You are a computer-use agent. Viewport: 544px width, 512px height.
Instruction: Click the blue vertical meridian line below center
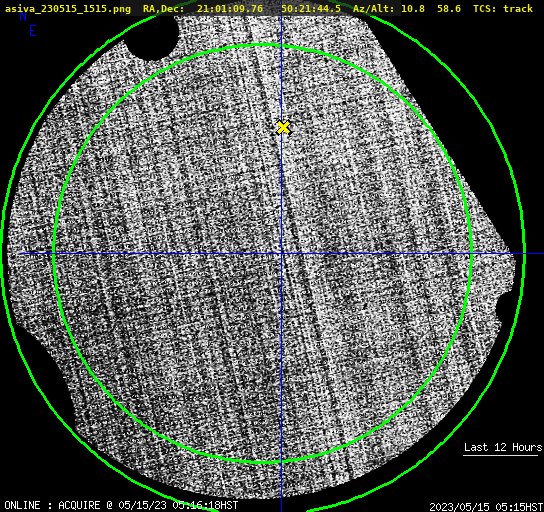pyautogui.click(x=281, y=382)
